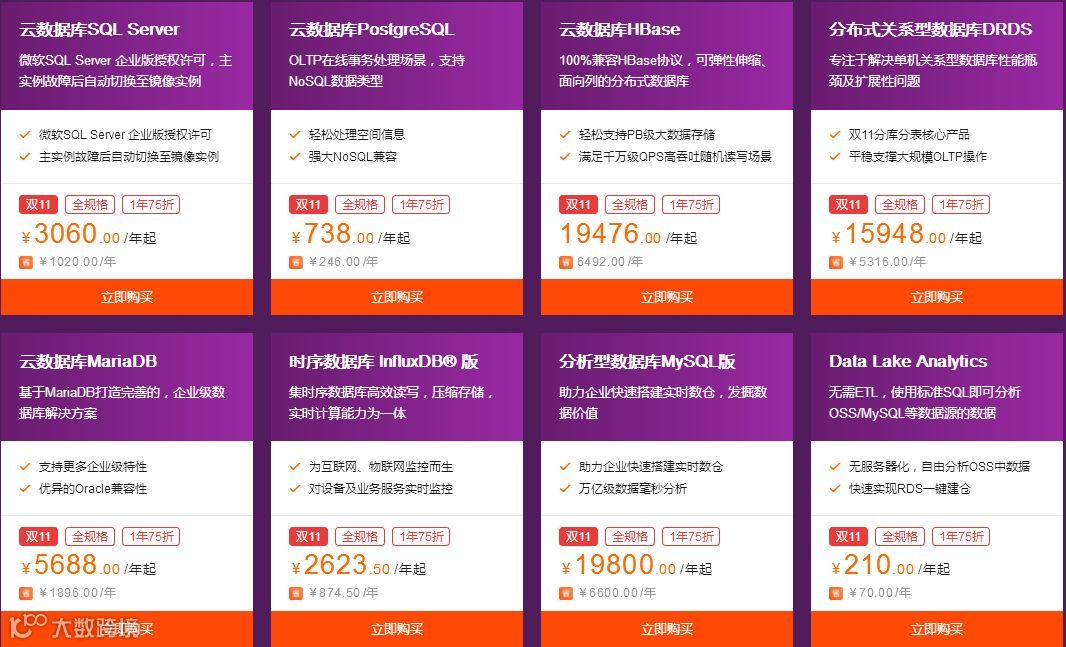Click feature text 无服务器化，自由分析OSS中数据

point(939,466)
